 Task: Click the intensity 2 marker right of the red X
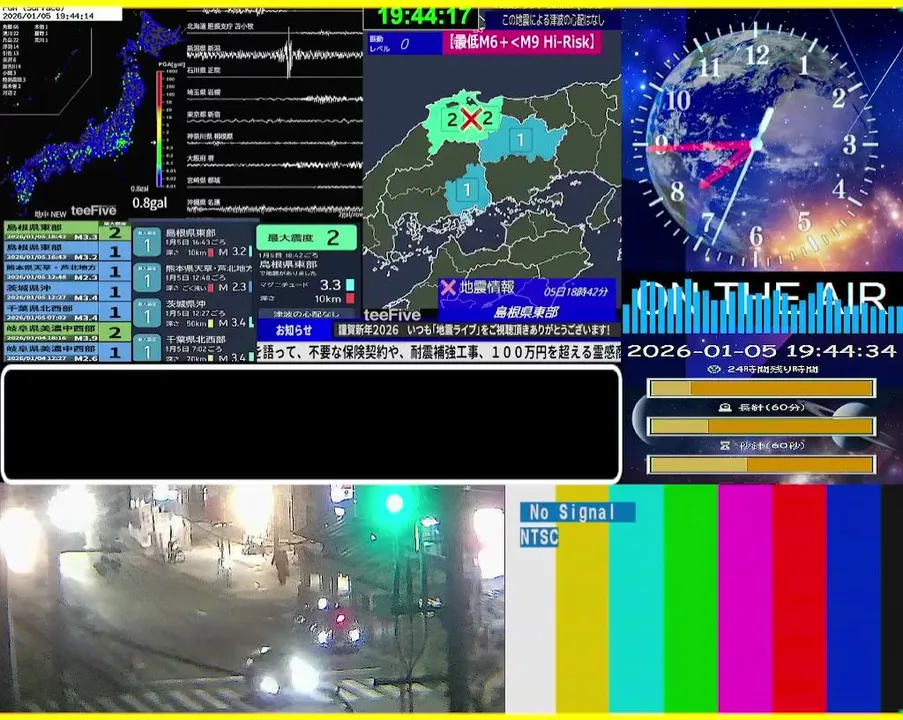(488, 119)
